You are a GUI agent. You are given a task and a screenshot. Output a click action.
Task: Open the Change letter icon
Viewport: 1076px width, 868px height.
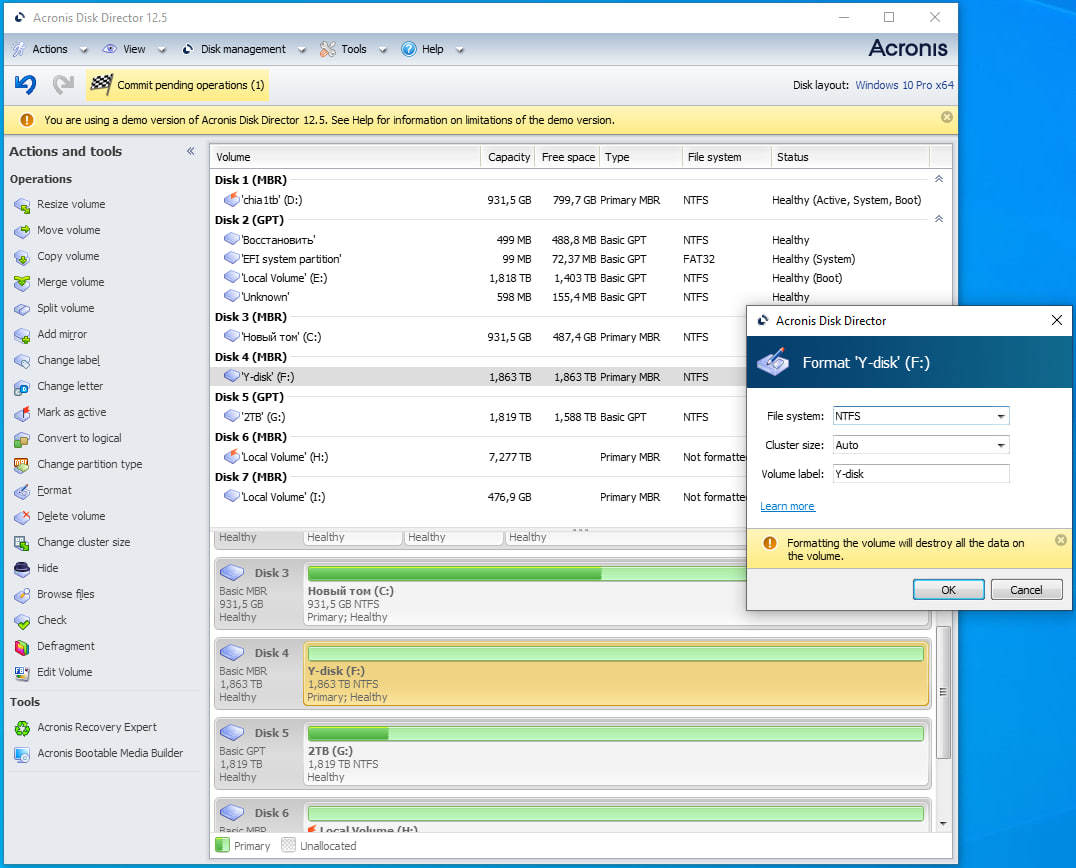pos(22,387)
